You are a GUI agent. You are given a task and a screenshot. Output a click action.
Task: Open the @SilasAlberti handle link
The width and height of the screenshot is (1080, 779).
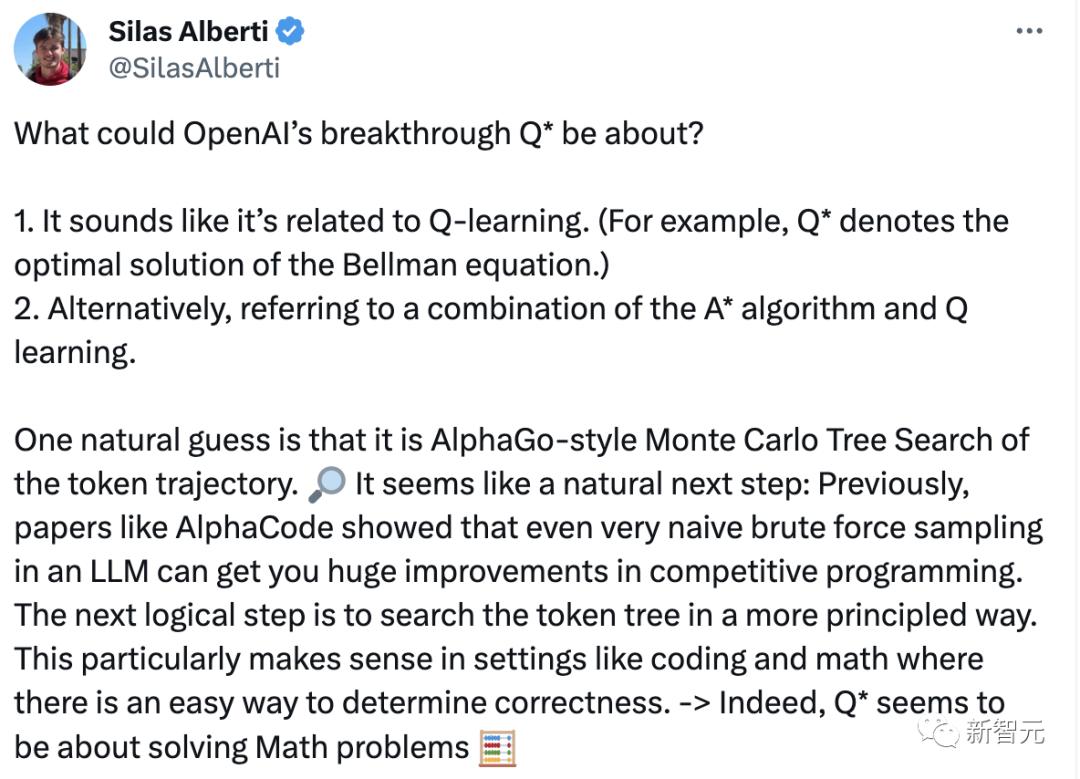click(194, 67)
